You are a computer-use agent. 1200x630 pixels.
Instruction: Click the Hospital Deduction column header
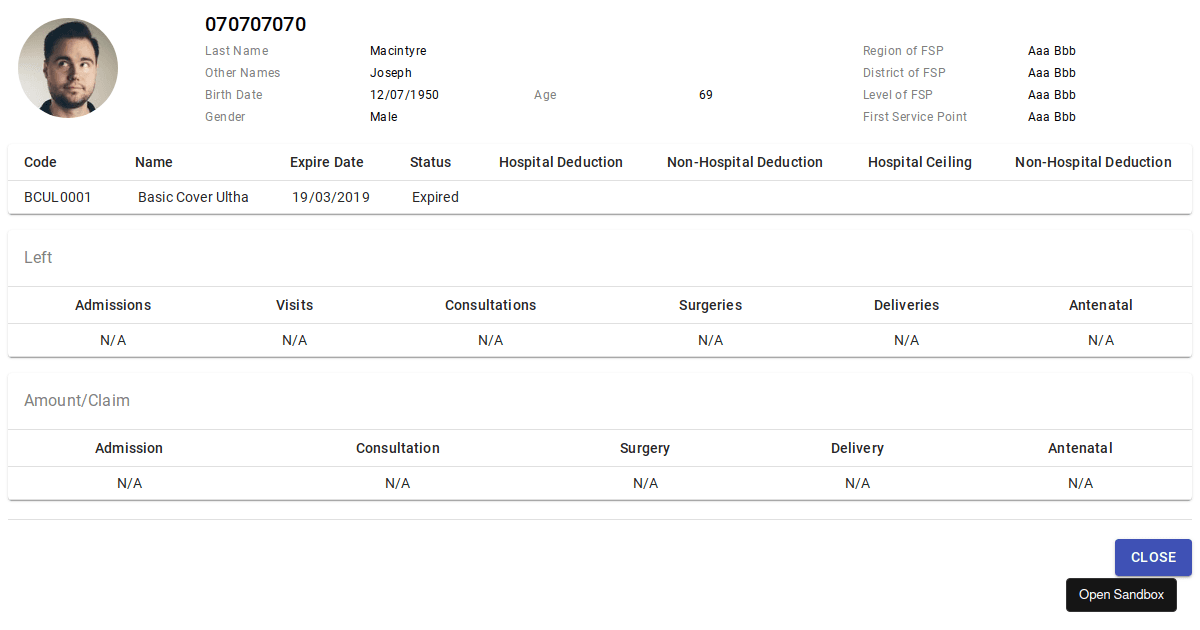point(561,162)
